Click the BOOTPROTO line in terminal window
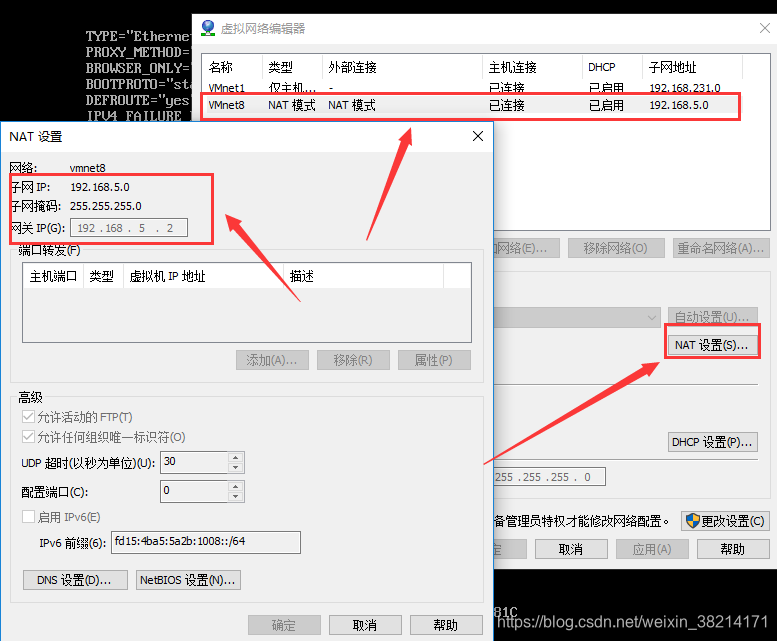This screenshot has height=641, width=777. (139, 84)
